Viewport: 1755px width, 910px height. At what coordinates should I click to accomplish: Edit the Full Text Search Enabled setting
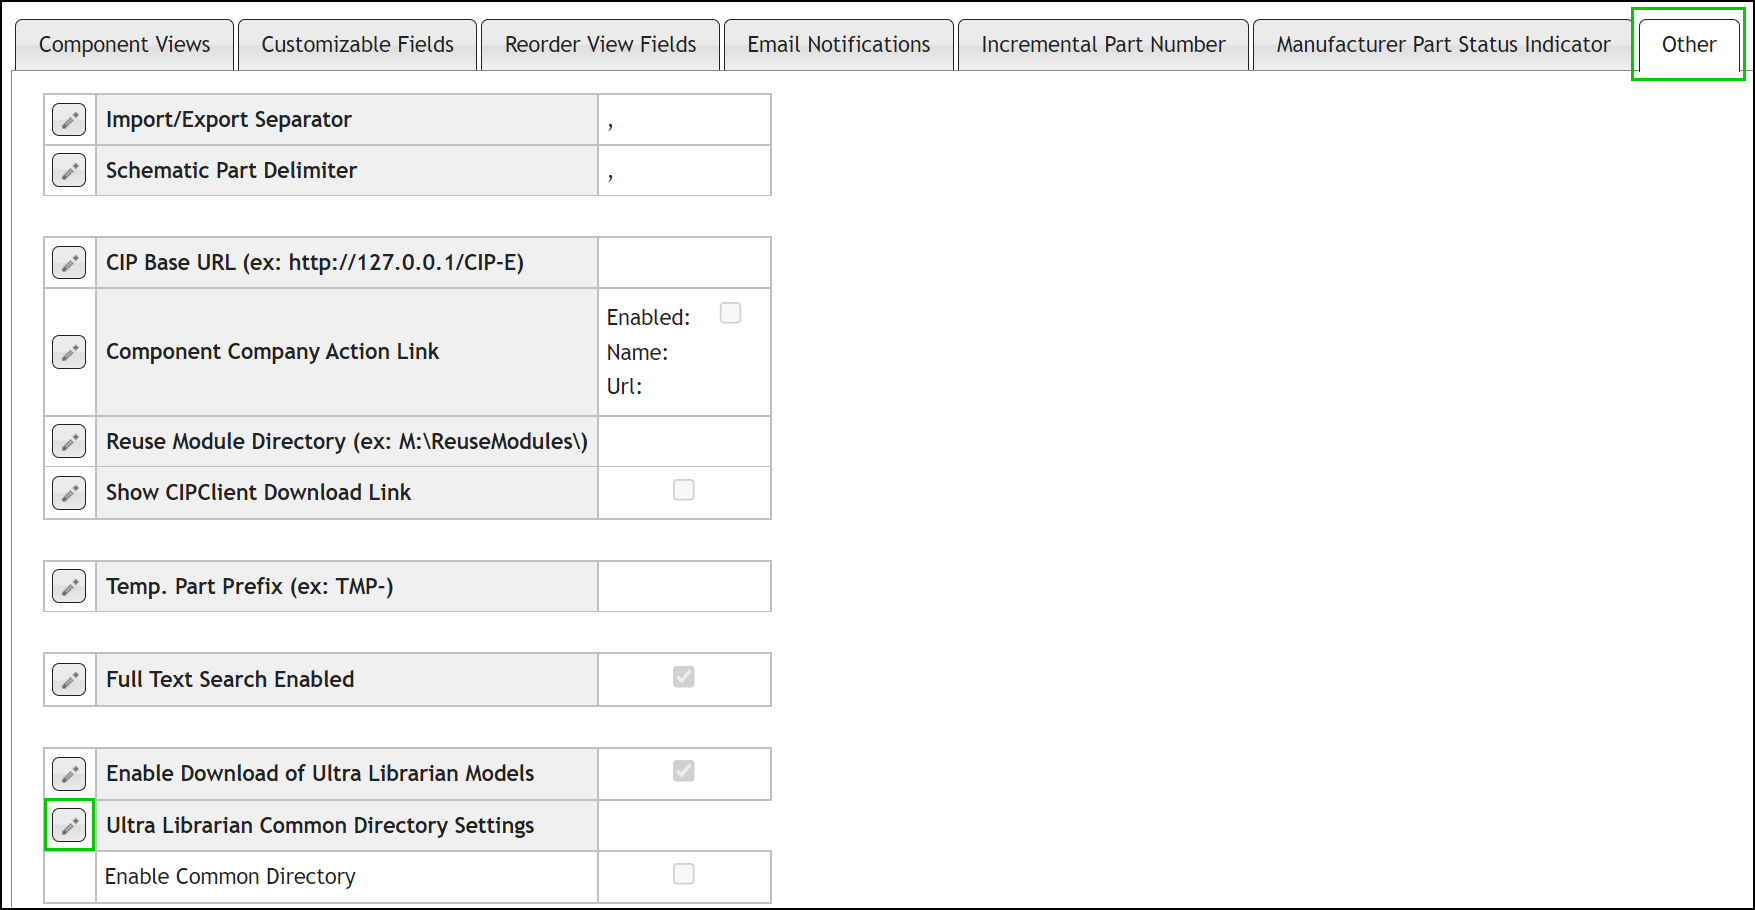[68, 679]
